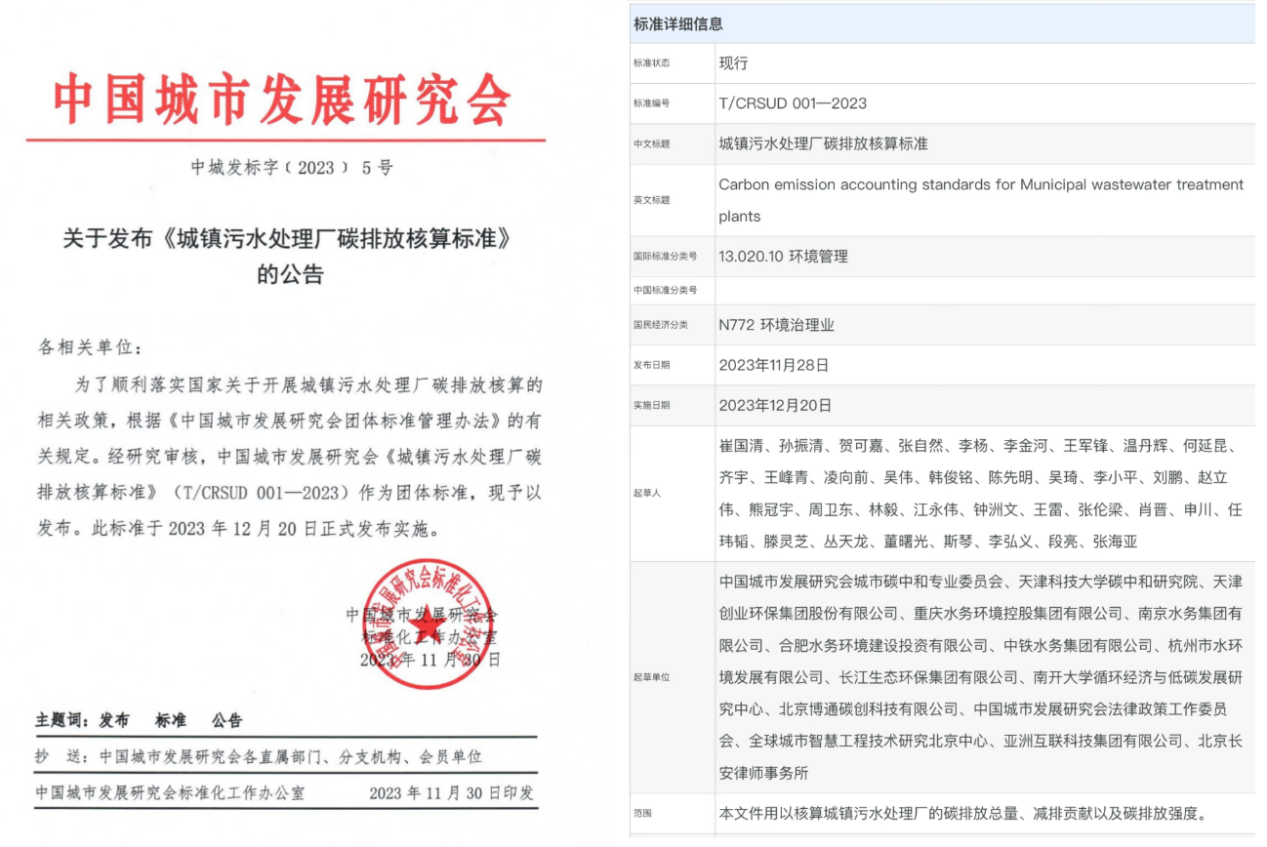Click the N772 环境治理业 economic classification

[776, 325]
